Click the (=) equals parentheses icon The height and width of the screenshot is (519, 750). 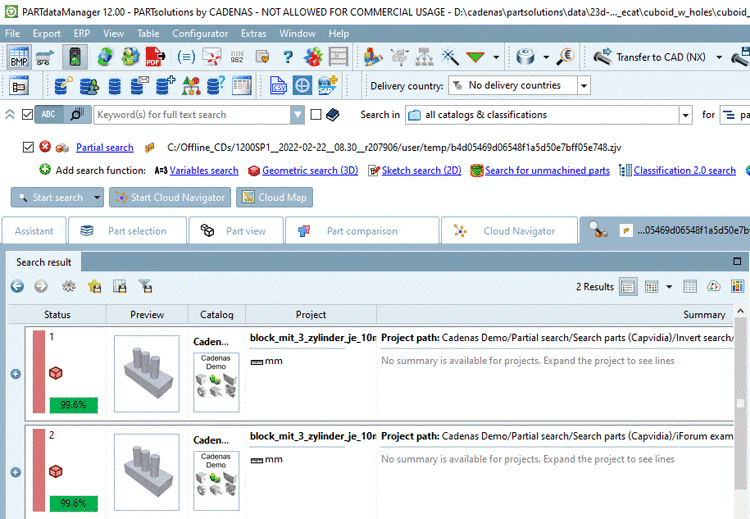point(186,57)
